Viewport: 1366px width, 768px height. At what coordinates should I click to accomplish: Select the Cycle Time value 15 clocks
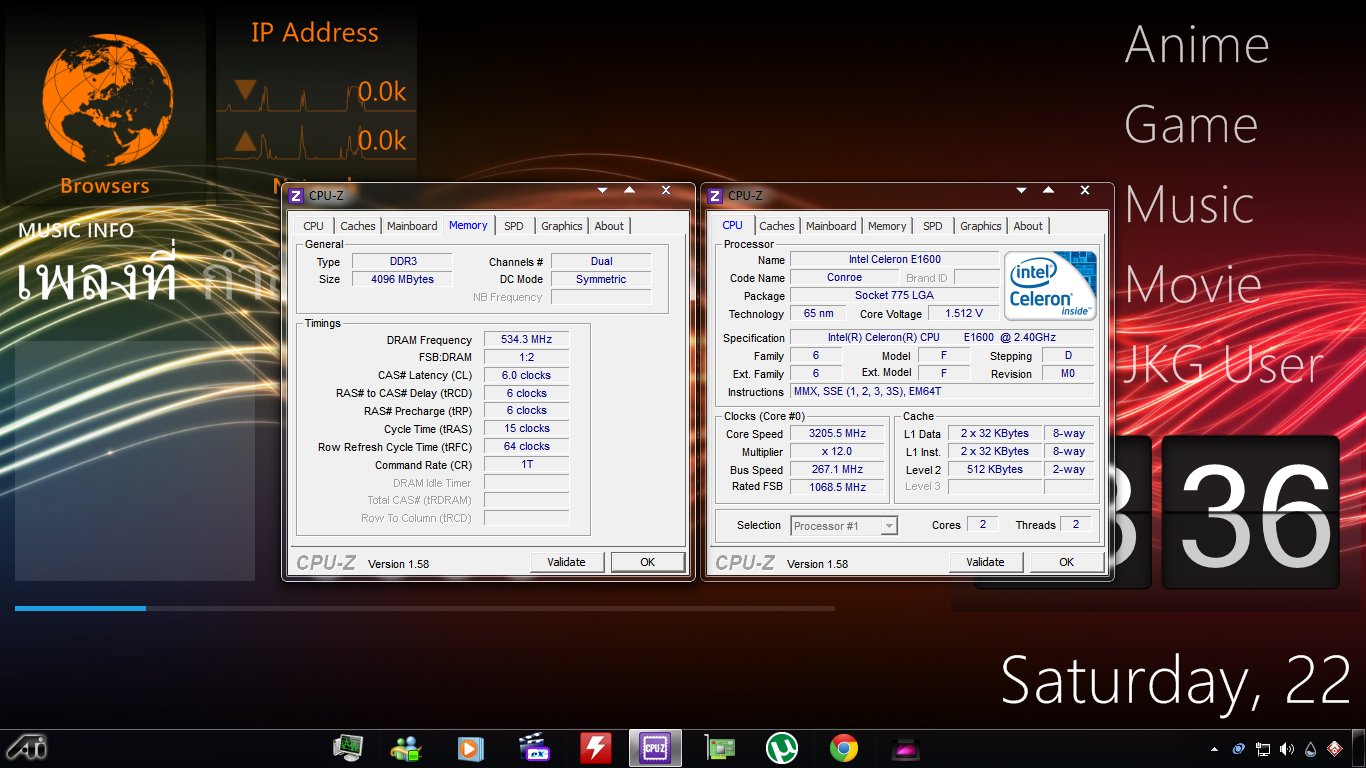pyautogui.click(x=527, y=429)
